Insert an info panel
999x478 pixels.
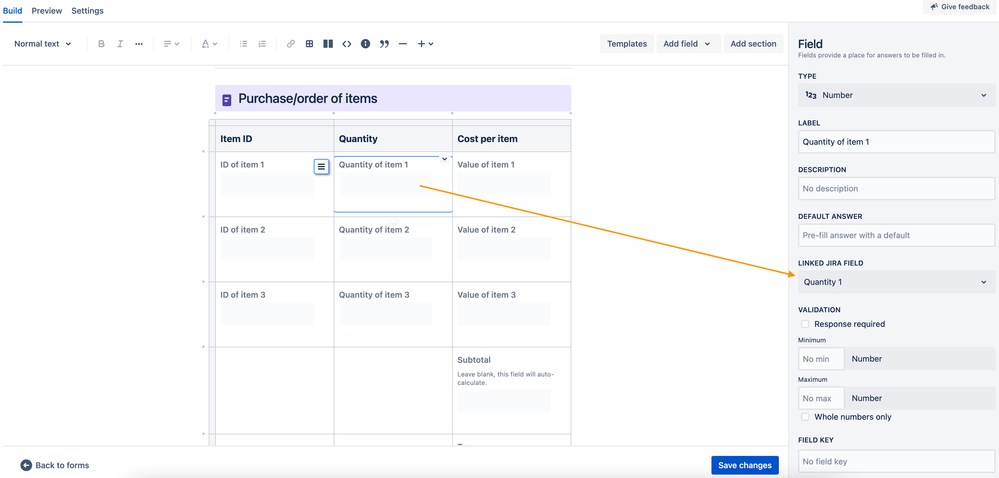365,44
